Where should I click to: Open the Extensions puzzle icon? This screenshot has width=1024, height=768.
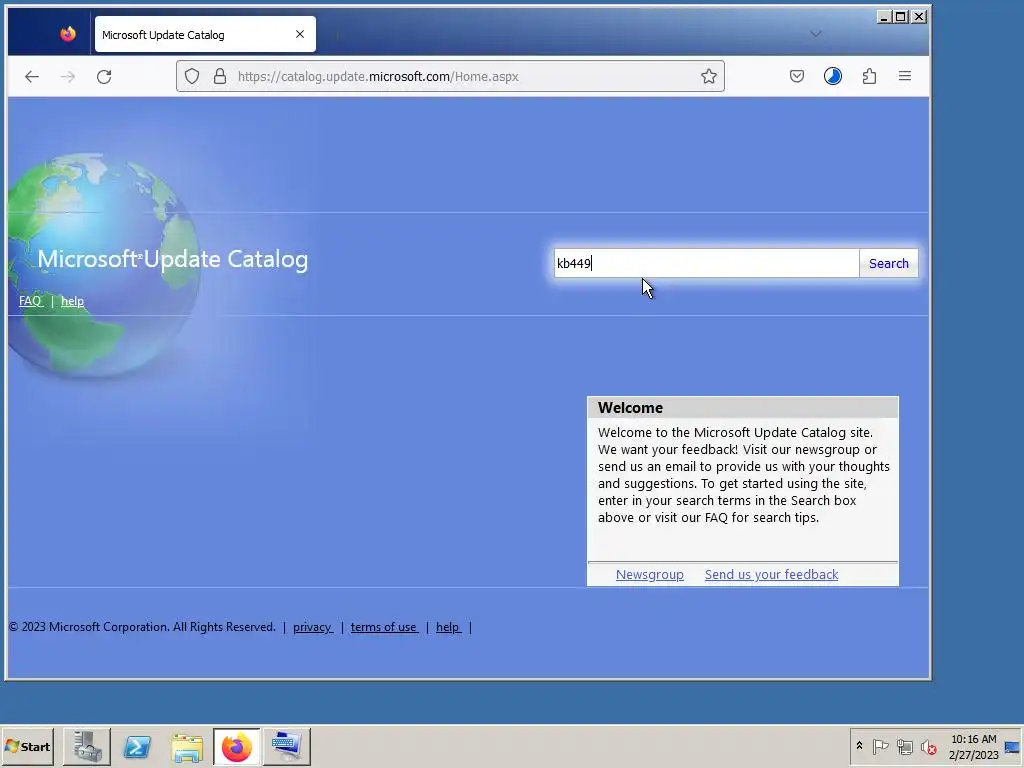coord(869,76)
